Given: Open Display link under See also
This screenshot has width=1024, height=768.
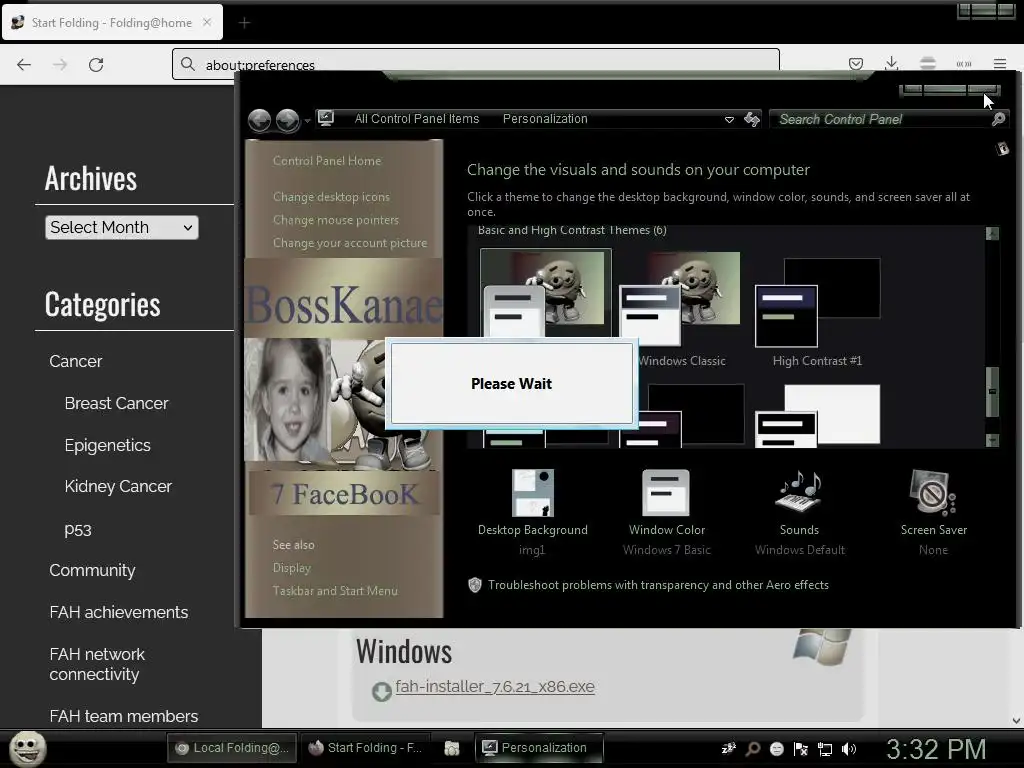Looking at the screenshot, I should click(291, 568).
